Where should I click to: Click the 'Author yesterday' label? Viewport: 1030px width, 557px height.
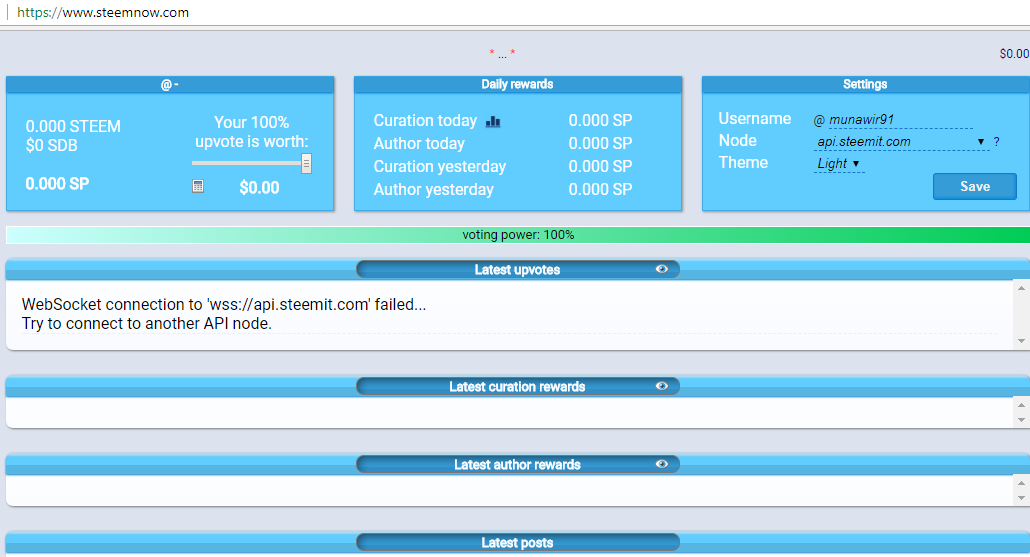434,190
